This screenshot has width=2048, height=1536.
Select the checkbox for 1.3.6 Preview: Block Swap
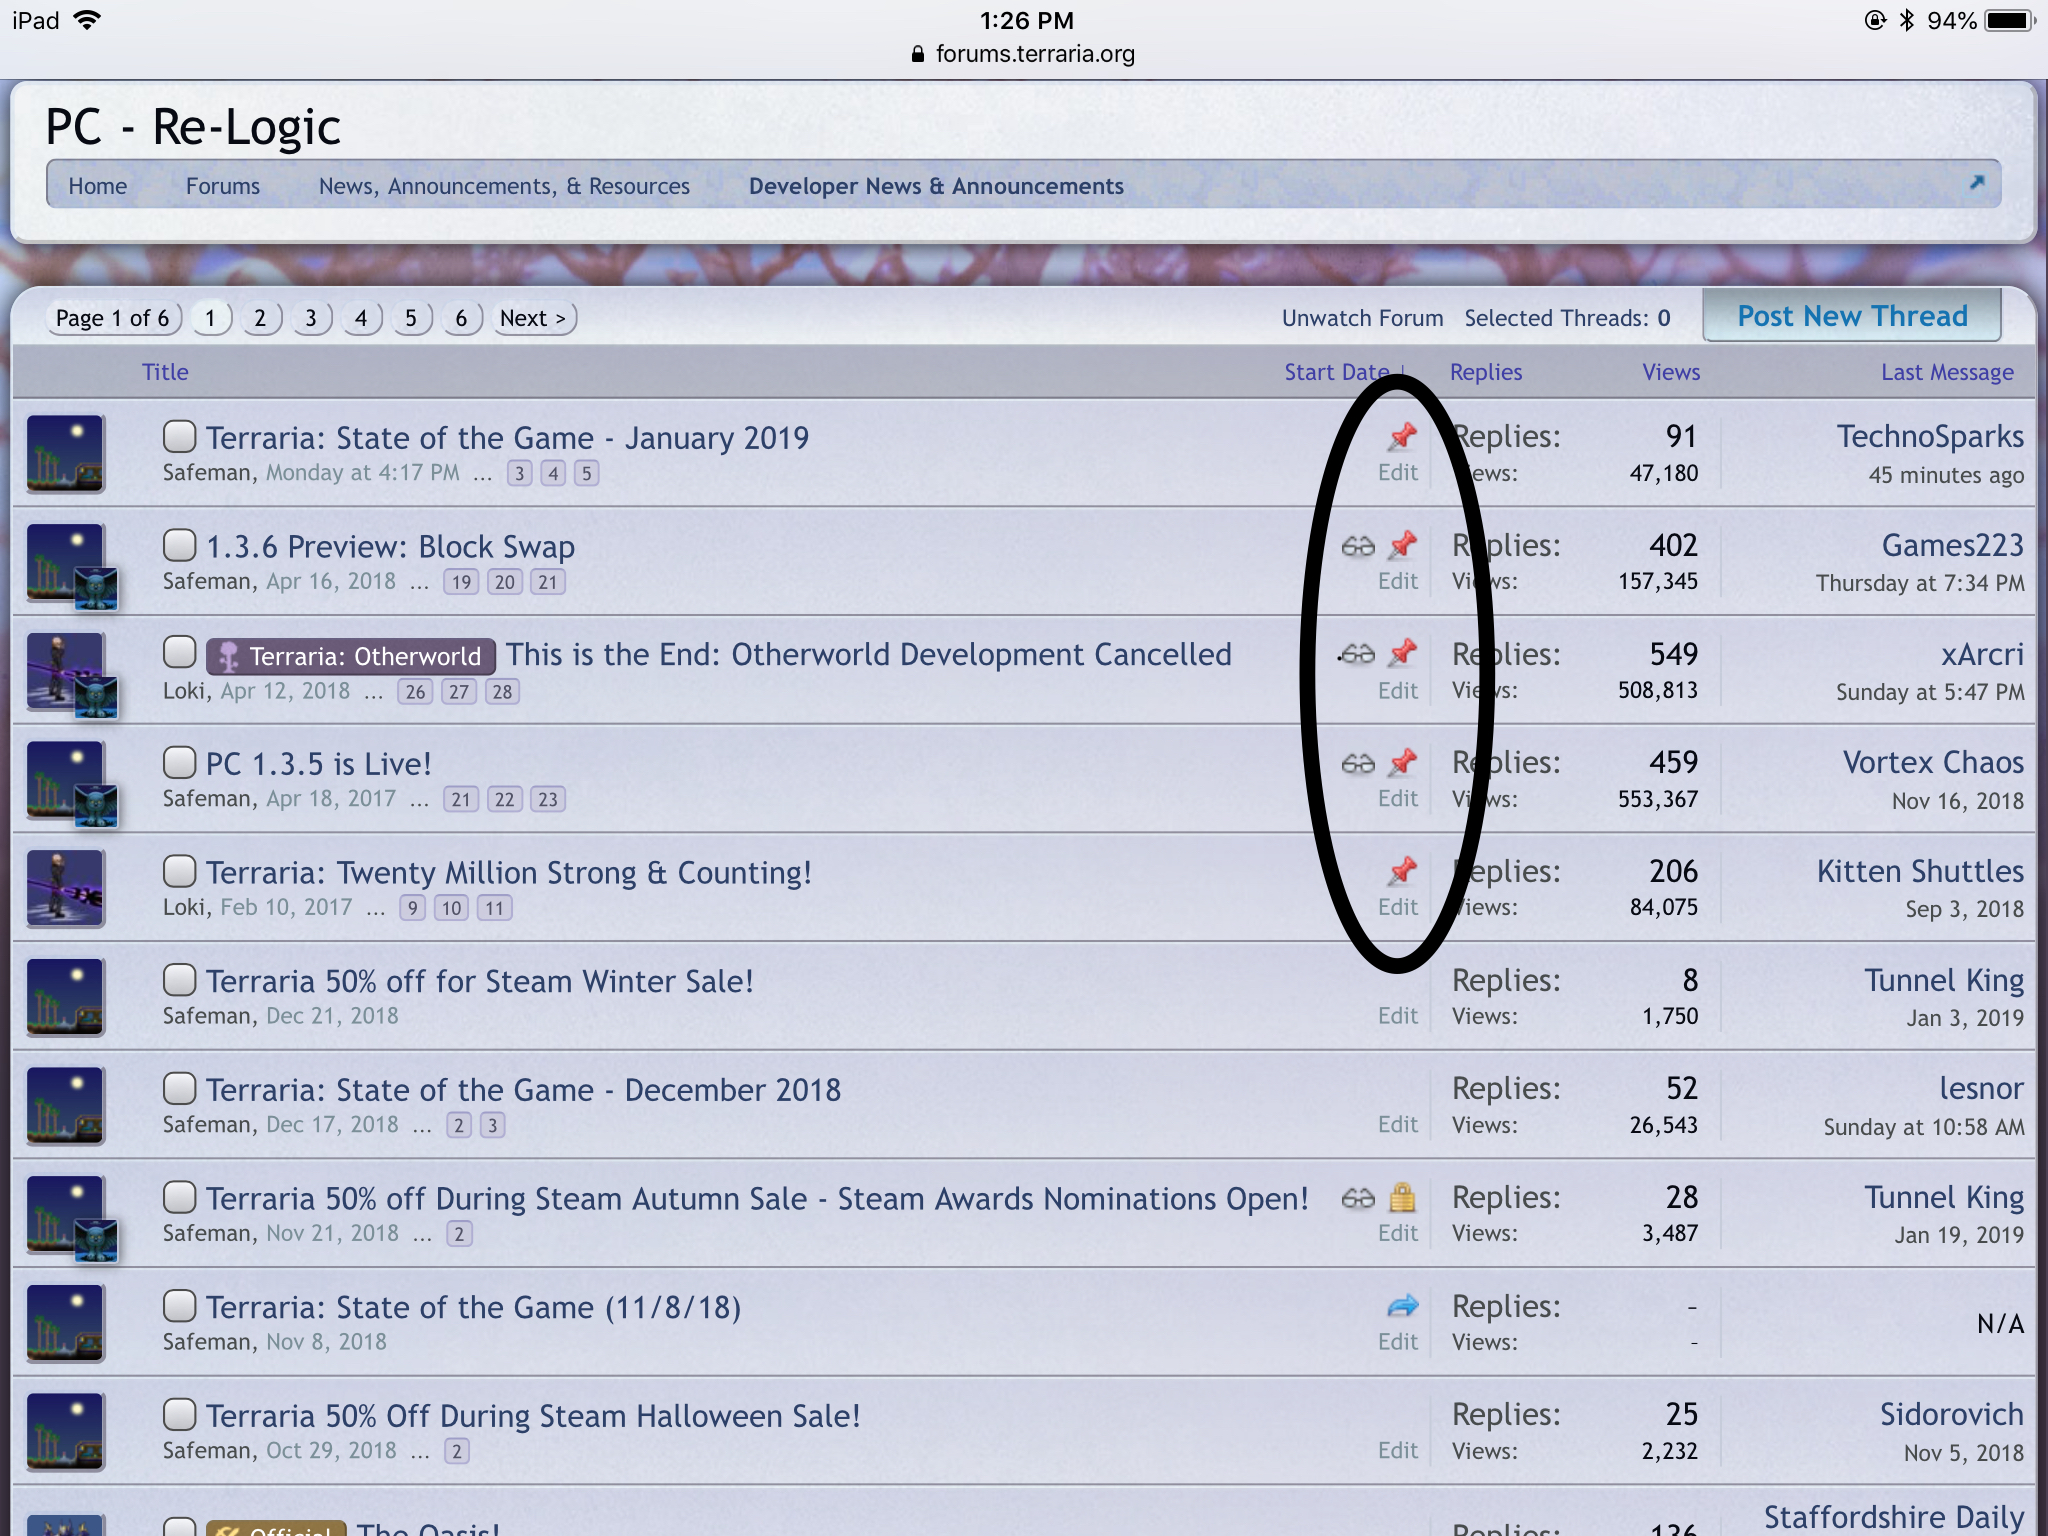[179, 545]
